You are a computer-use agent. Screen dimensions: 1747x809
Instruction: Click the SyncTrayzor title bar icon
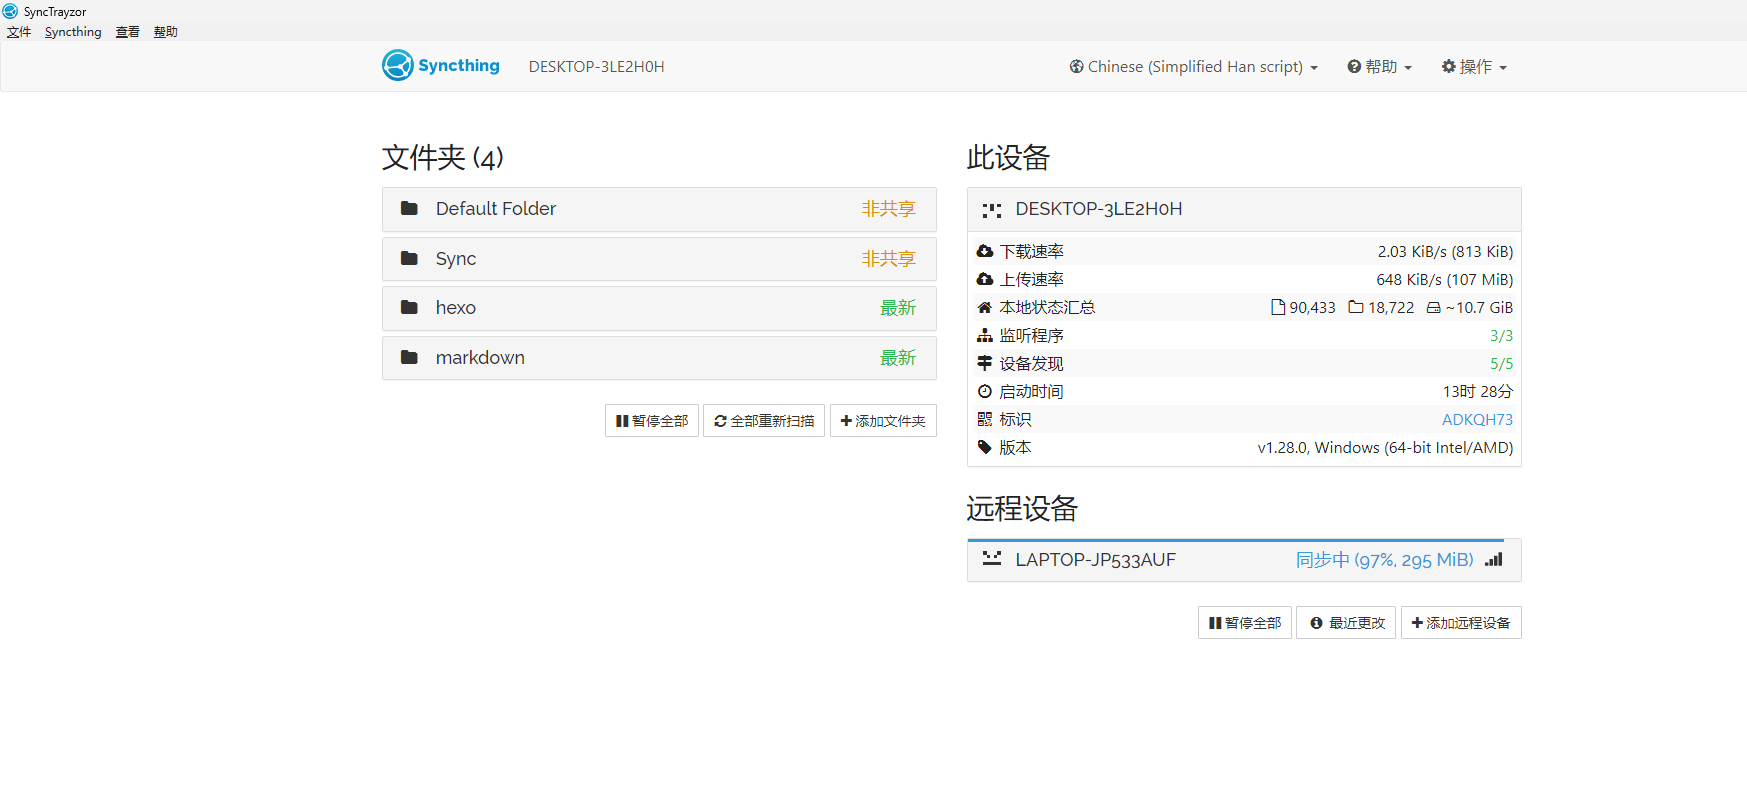(10, 11)
